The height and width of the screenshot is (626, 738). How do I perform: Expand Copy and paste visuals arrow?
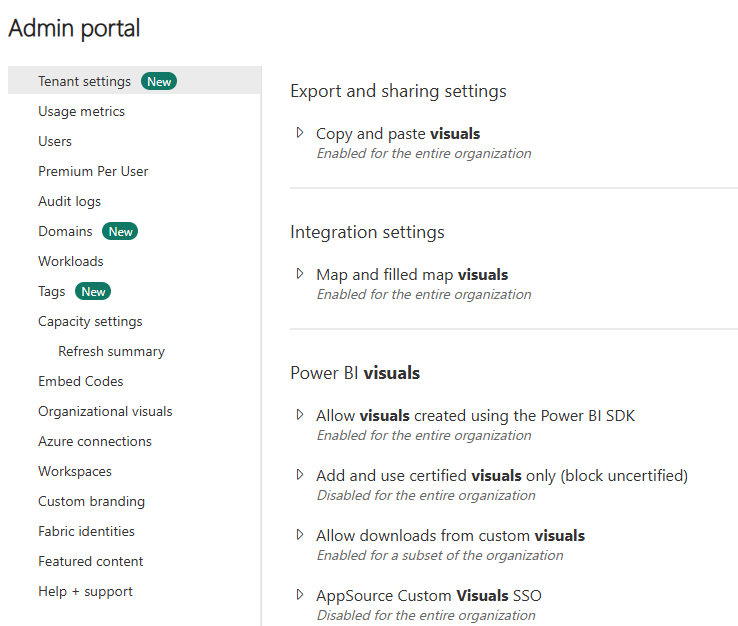(x=300, y=133)
